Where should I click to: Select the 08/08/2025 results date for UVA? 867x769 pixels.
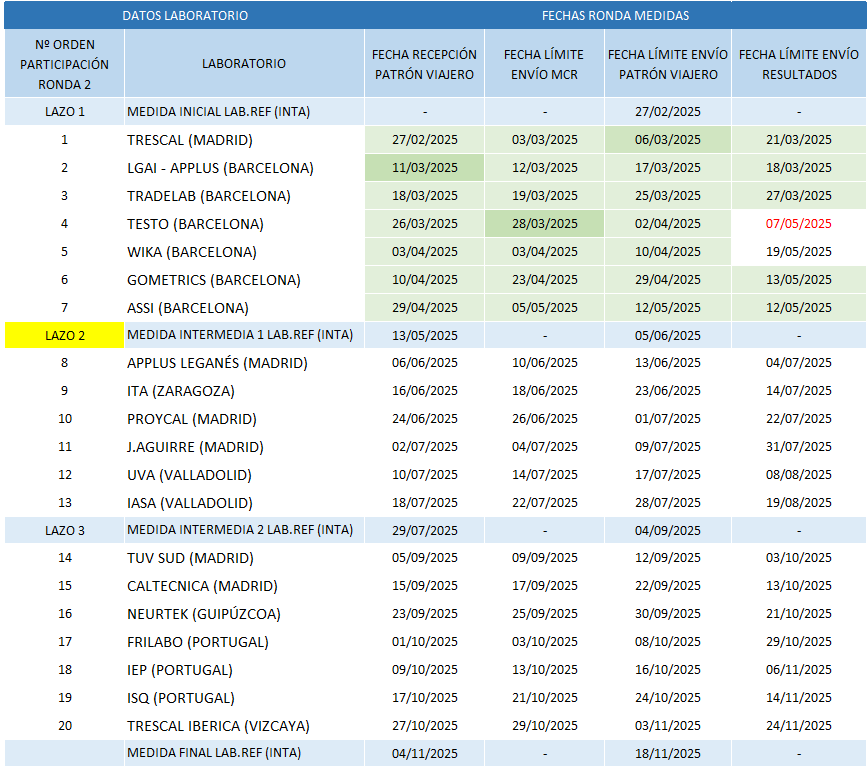(x=798, y=475)
